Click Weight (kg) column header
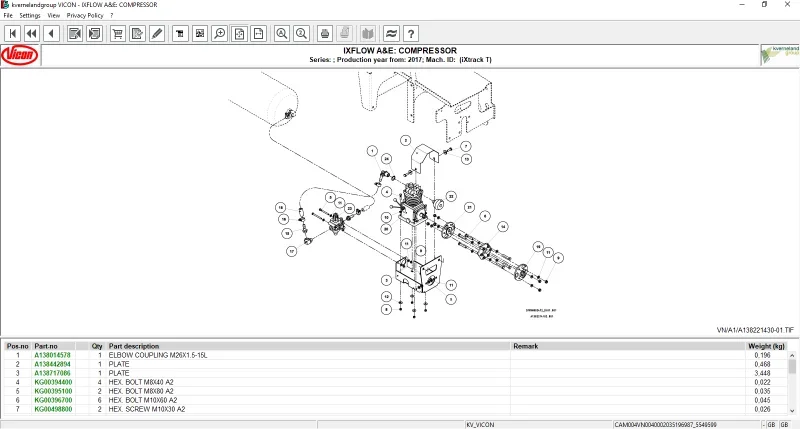Image resolution: width=800 pixels, height=429 pixels. (x=766, y=346)
